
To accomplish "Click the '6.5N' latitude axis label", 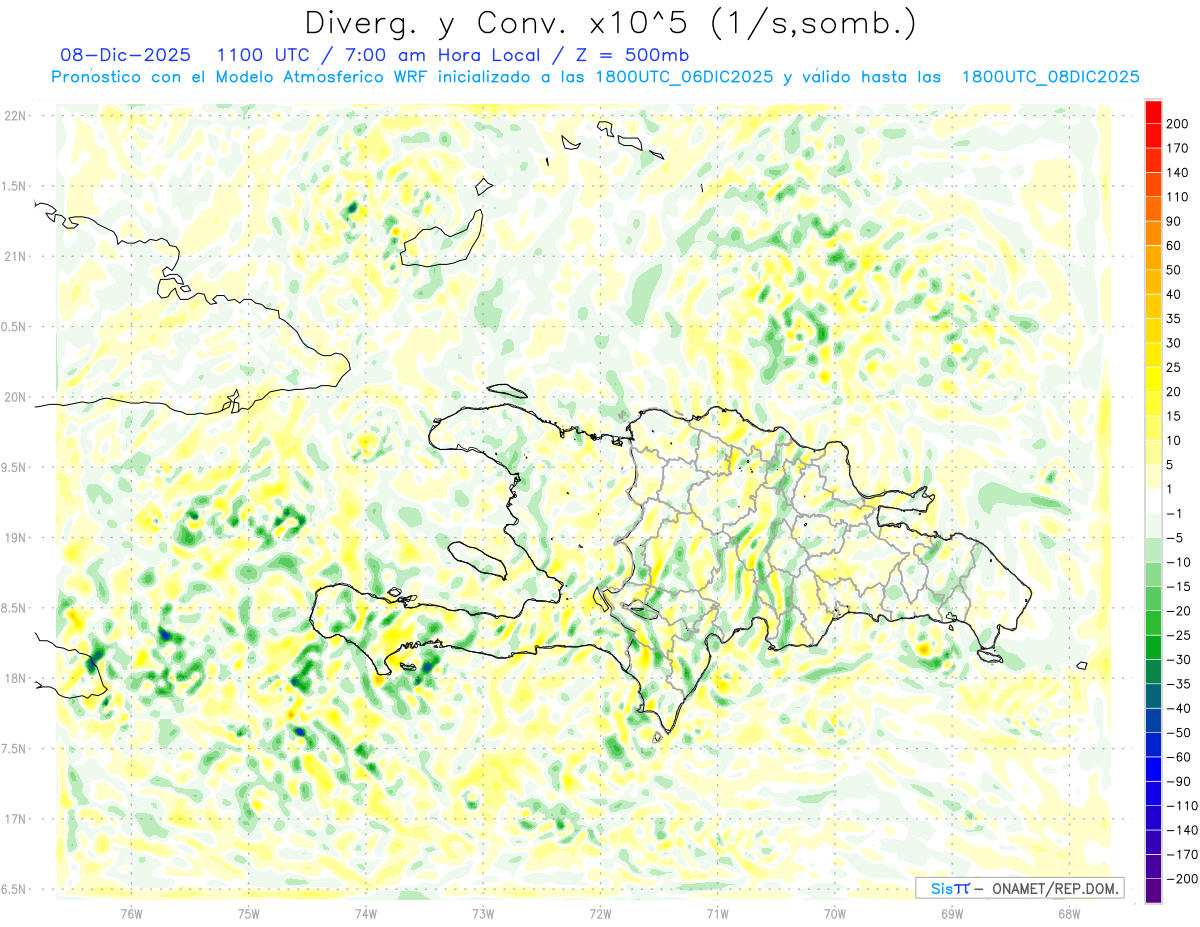I will pos(13,889).
